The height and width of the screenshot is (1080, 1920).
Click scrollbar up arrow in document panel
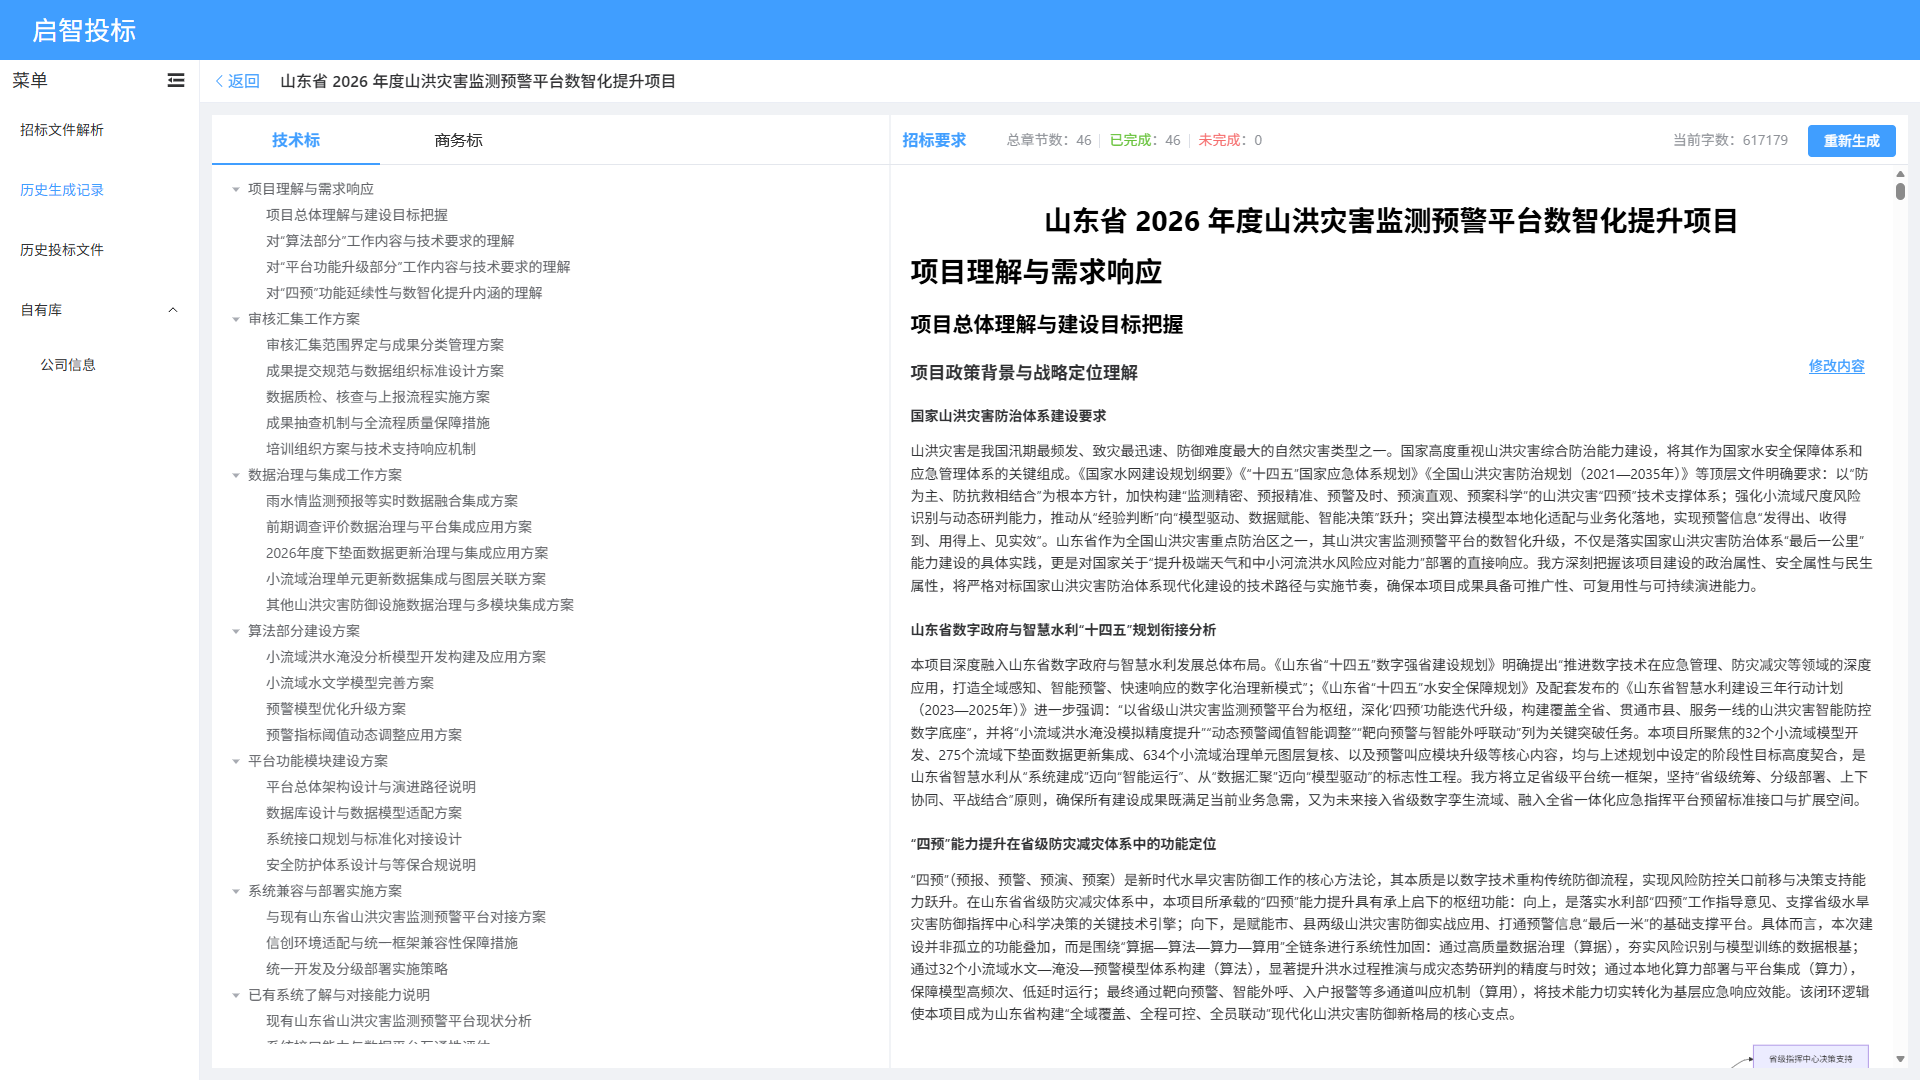click(x=1900, y=174)
